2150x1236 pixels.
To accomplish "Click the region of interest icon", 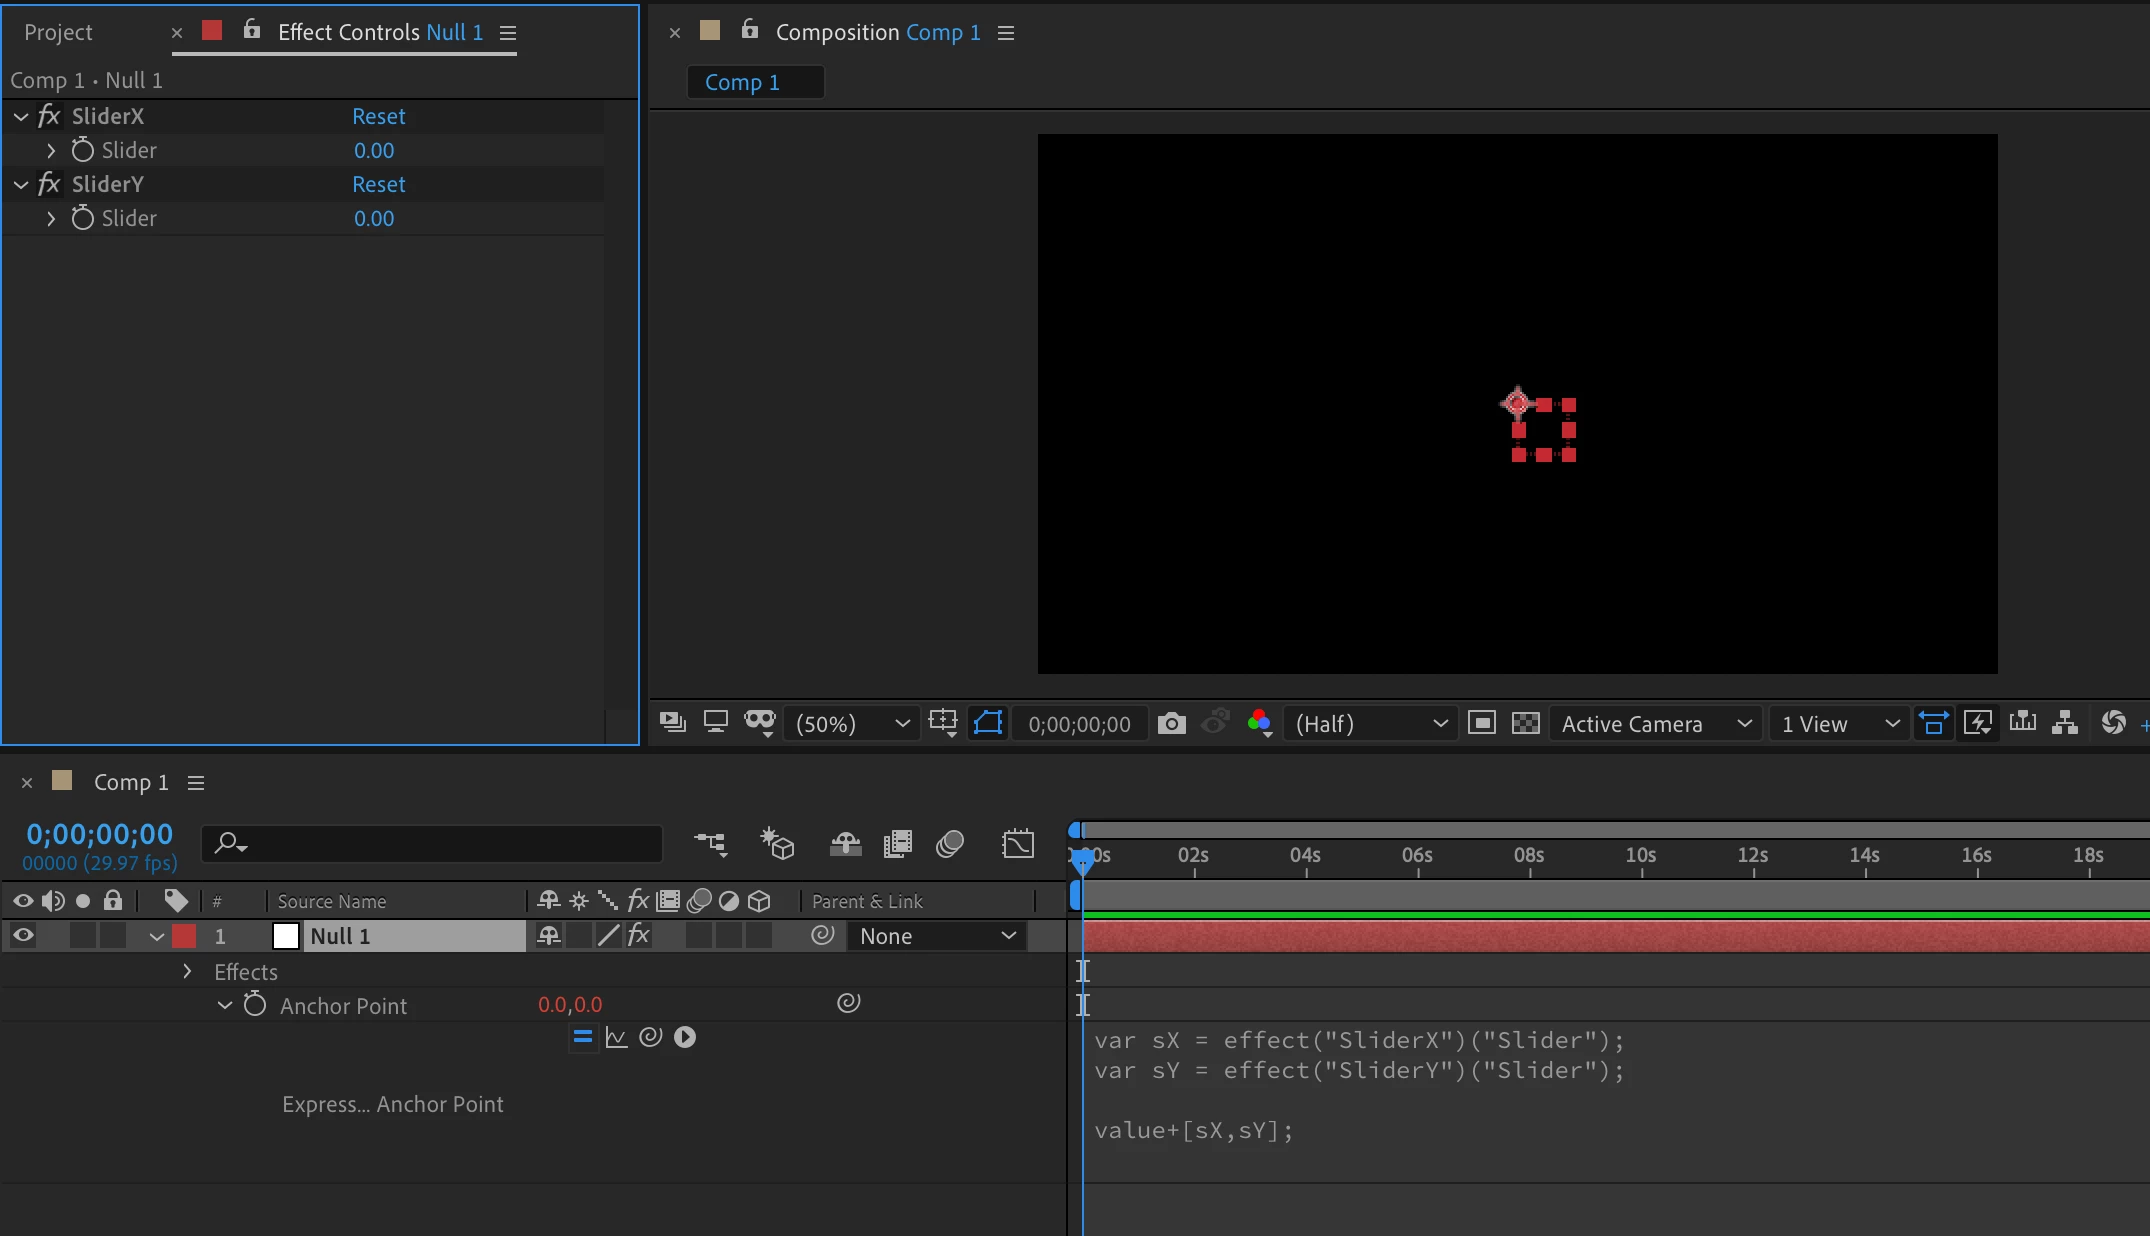I will tap(1481, 723).
